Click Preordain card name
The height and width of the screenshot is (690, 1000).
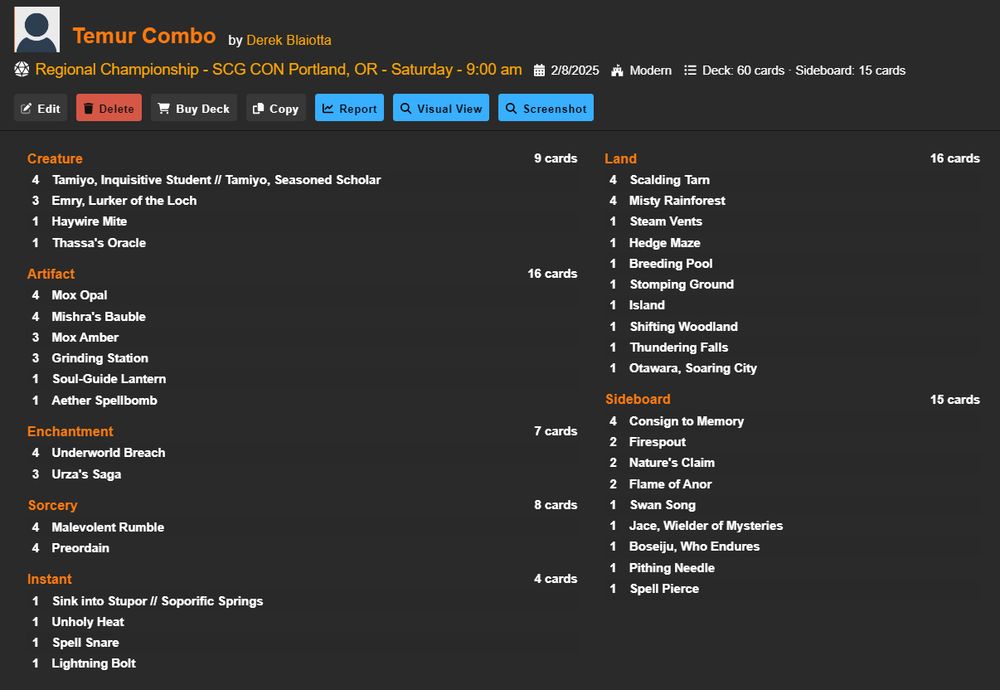80,548
